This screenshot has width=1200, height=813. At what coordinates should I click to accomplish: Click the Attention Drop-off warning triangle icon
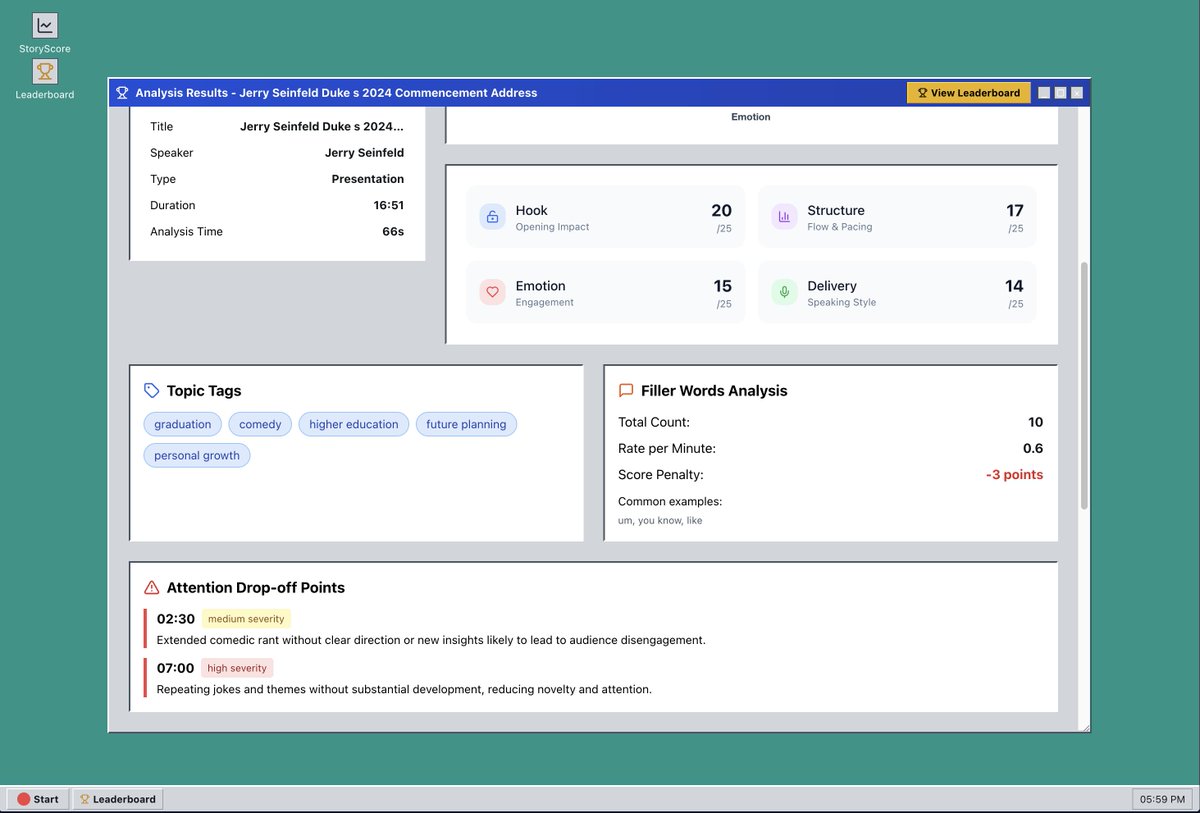click(x=152, y=588)
